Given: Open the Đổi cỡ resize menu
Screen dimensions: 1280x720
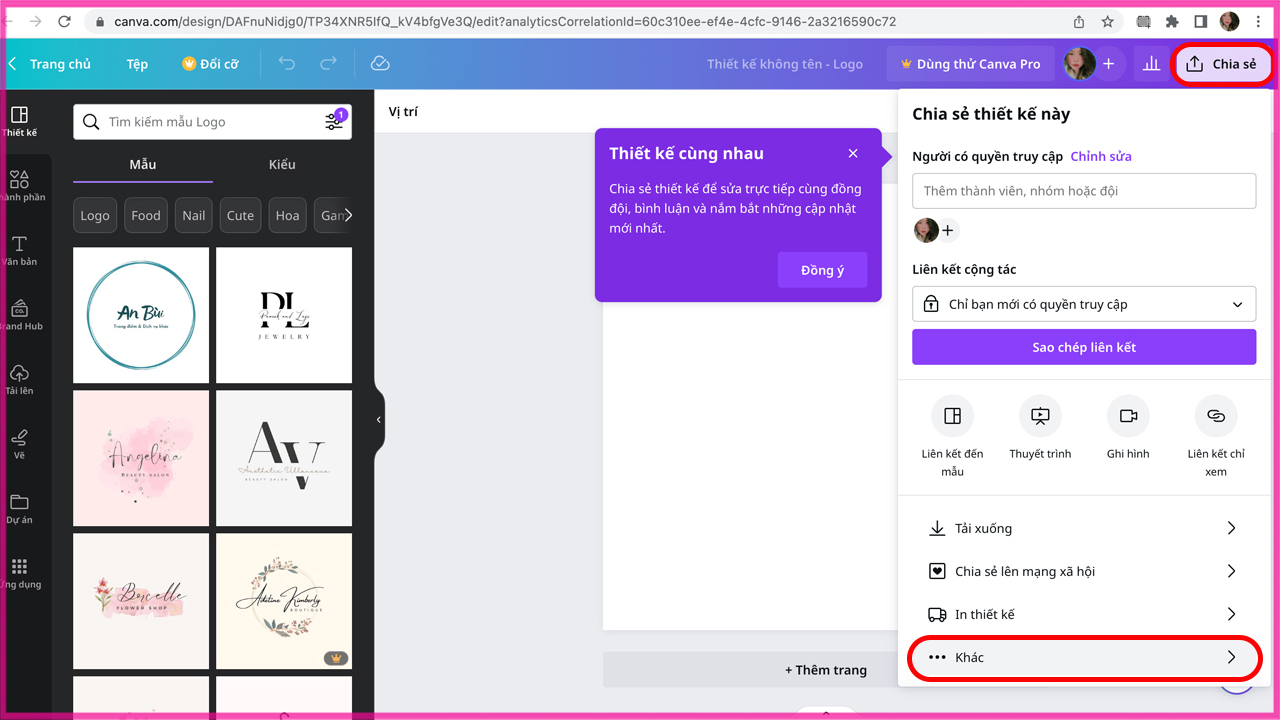Looking at the screenshot, I should point(210,64).
